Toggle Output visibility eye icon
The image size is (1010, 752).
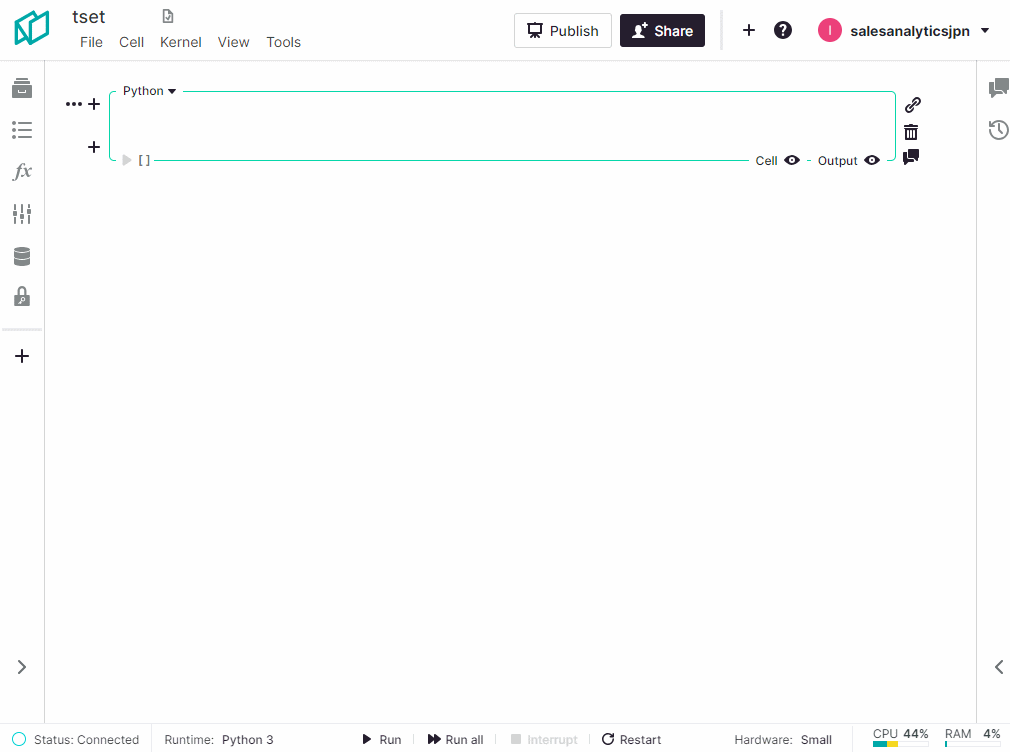point(872,160)
